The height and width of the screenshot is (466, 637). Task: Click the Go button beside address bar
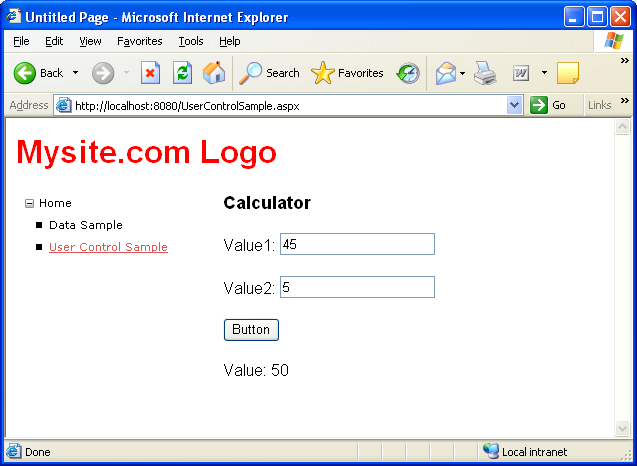click(549, 105)
